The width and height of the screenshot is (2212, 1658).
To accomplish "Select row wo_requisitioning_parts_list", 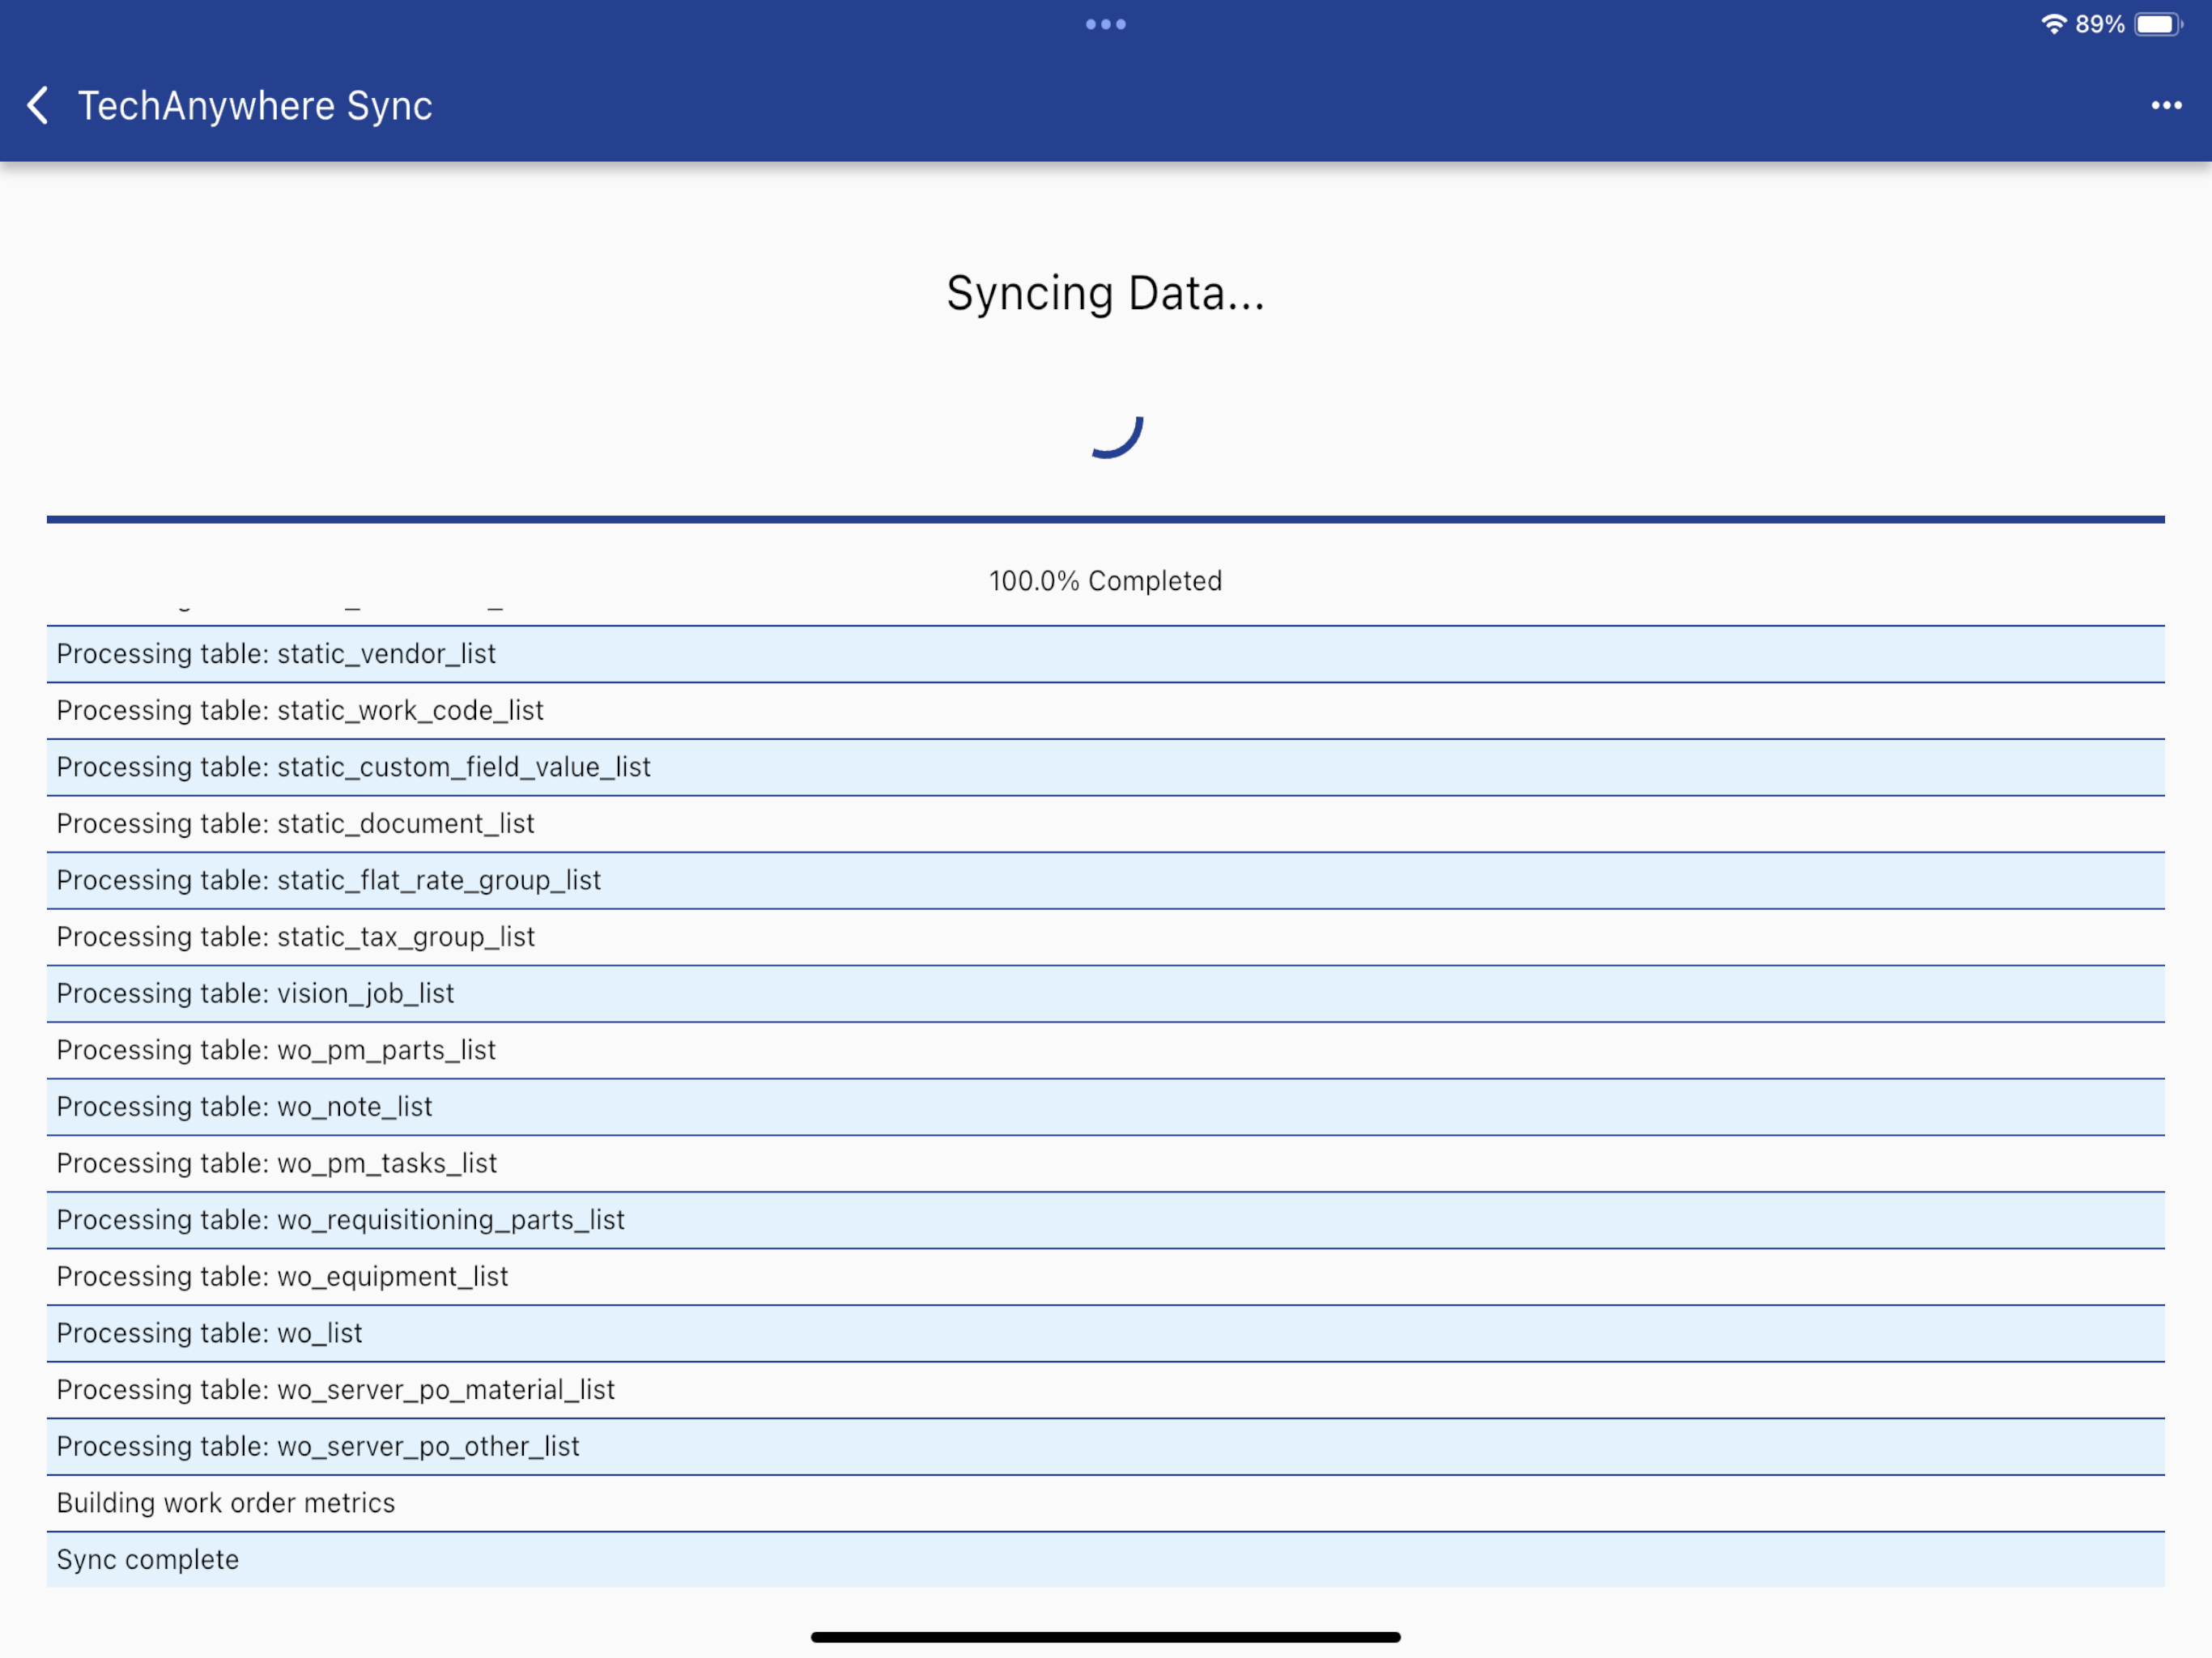I will point(1106,1220).
